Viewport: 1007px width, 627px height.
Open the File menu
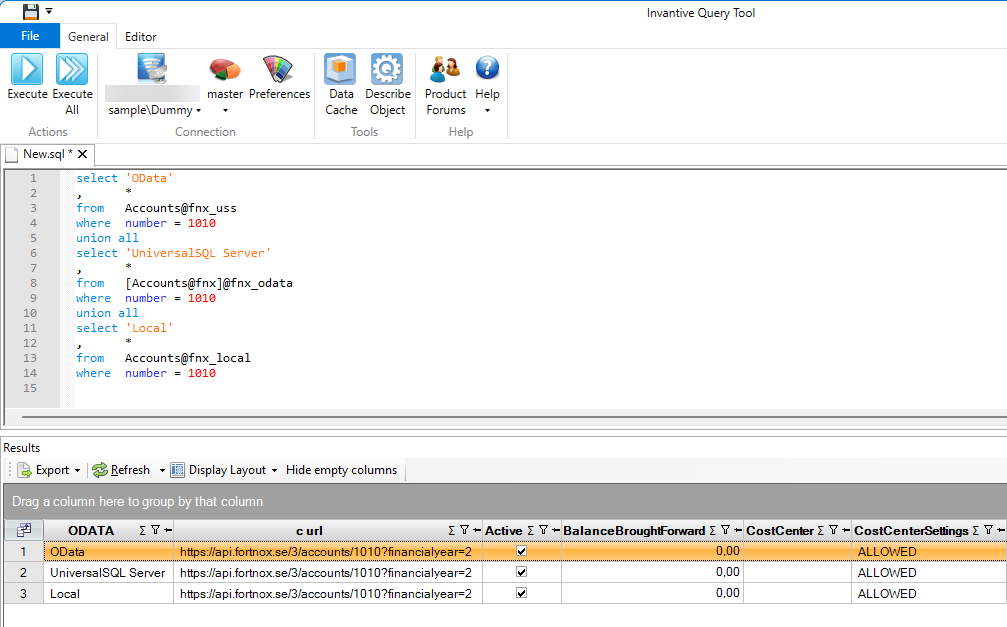click(x=30, y=36)
